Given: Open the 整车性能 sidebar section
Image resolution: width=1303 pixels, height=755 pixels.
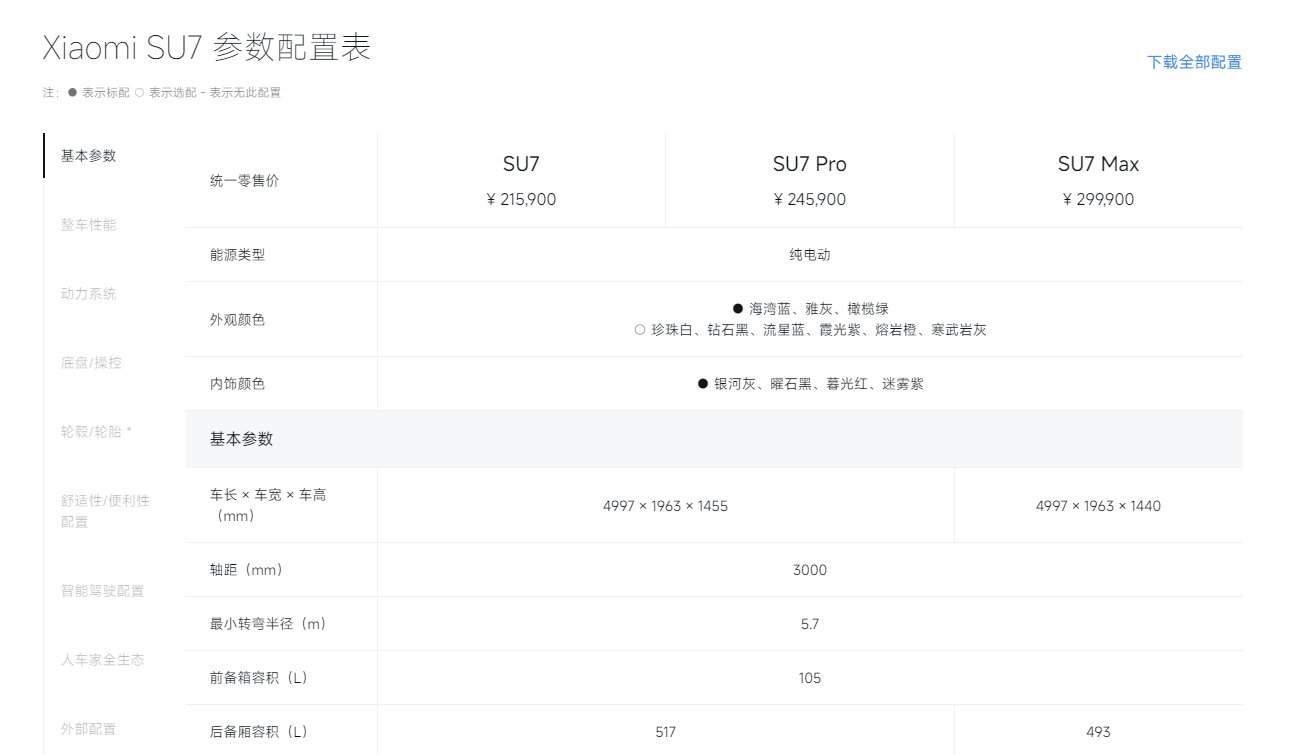Looking at the screenshot, I should coord(89,225).
